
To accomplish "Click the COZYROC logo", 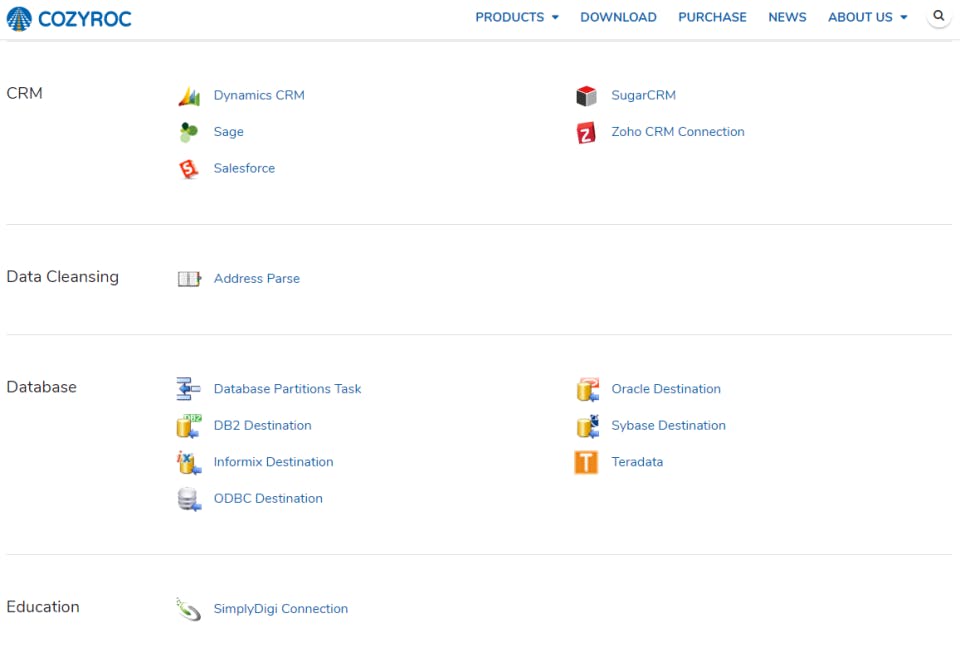I will (x=69, y=18).
